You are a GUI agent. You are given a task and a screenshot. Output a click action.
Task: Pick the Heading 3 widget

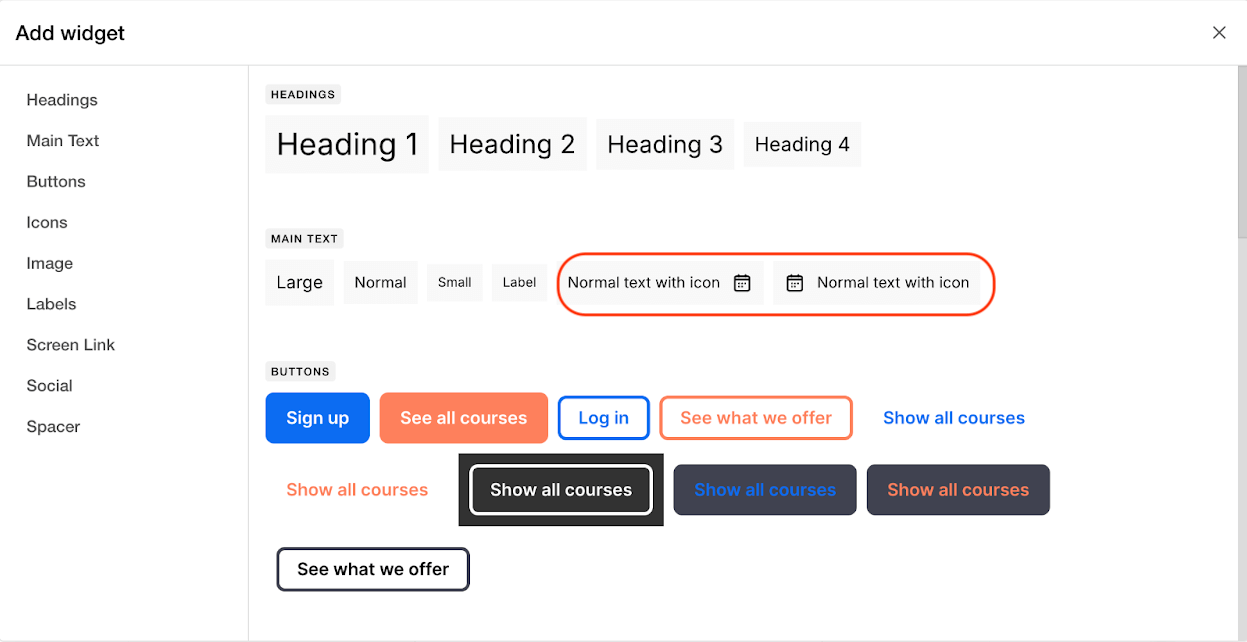(x=665, y=144)
